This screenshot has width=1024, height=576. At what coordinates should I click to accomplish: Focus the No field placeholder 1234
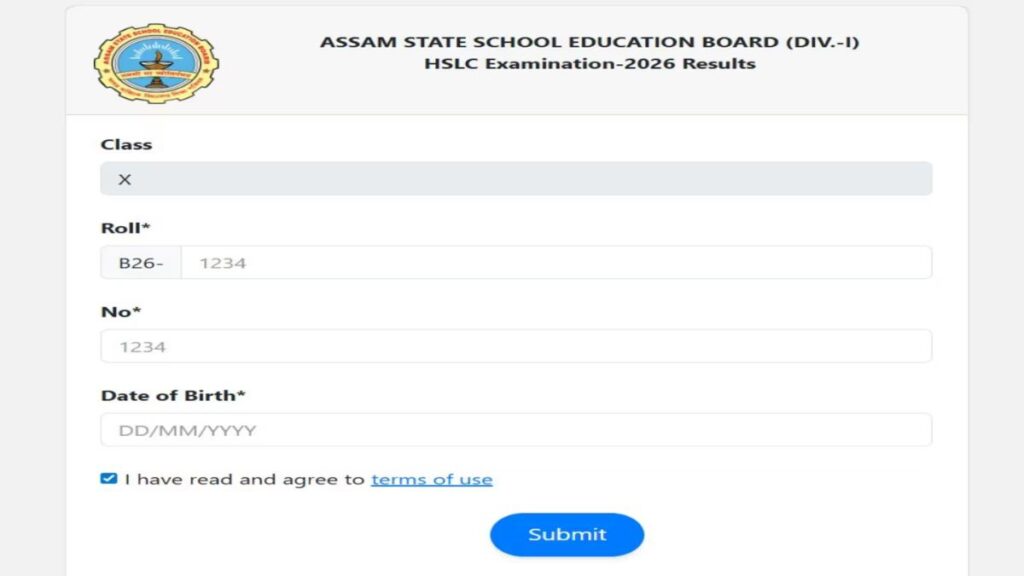(516, 346)
